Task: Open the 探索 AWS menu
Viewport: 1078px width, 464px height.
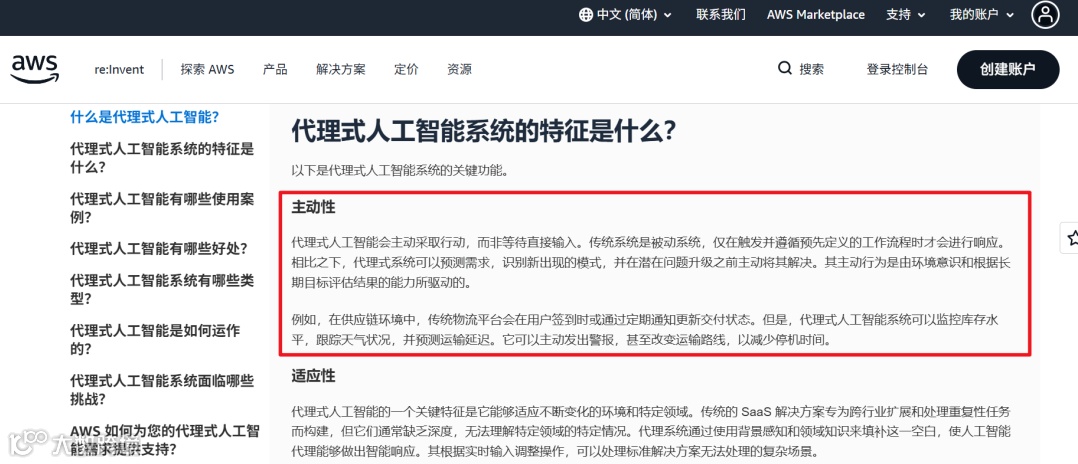Action: click(x=208, y=69)
